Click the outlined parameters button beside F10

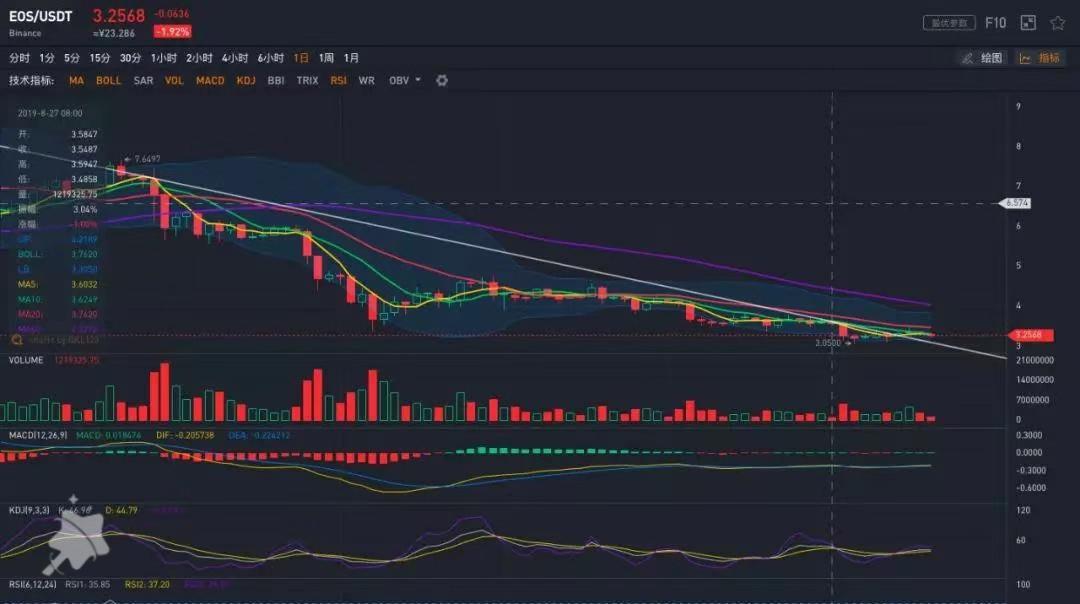click(948, 22)
